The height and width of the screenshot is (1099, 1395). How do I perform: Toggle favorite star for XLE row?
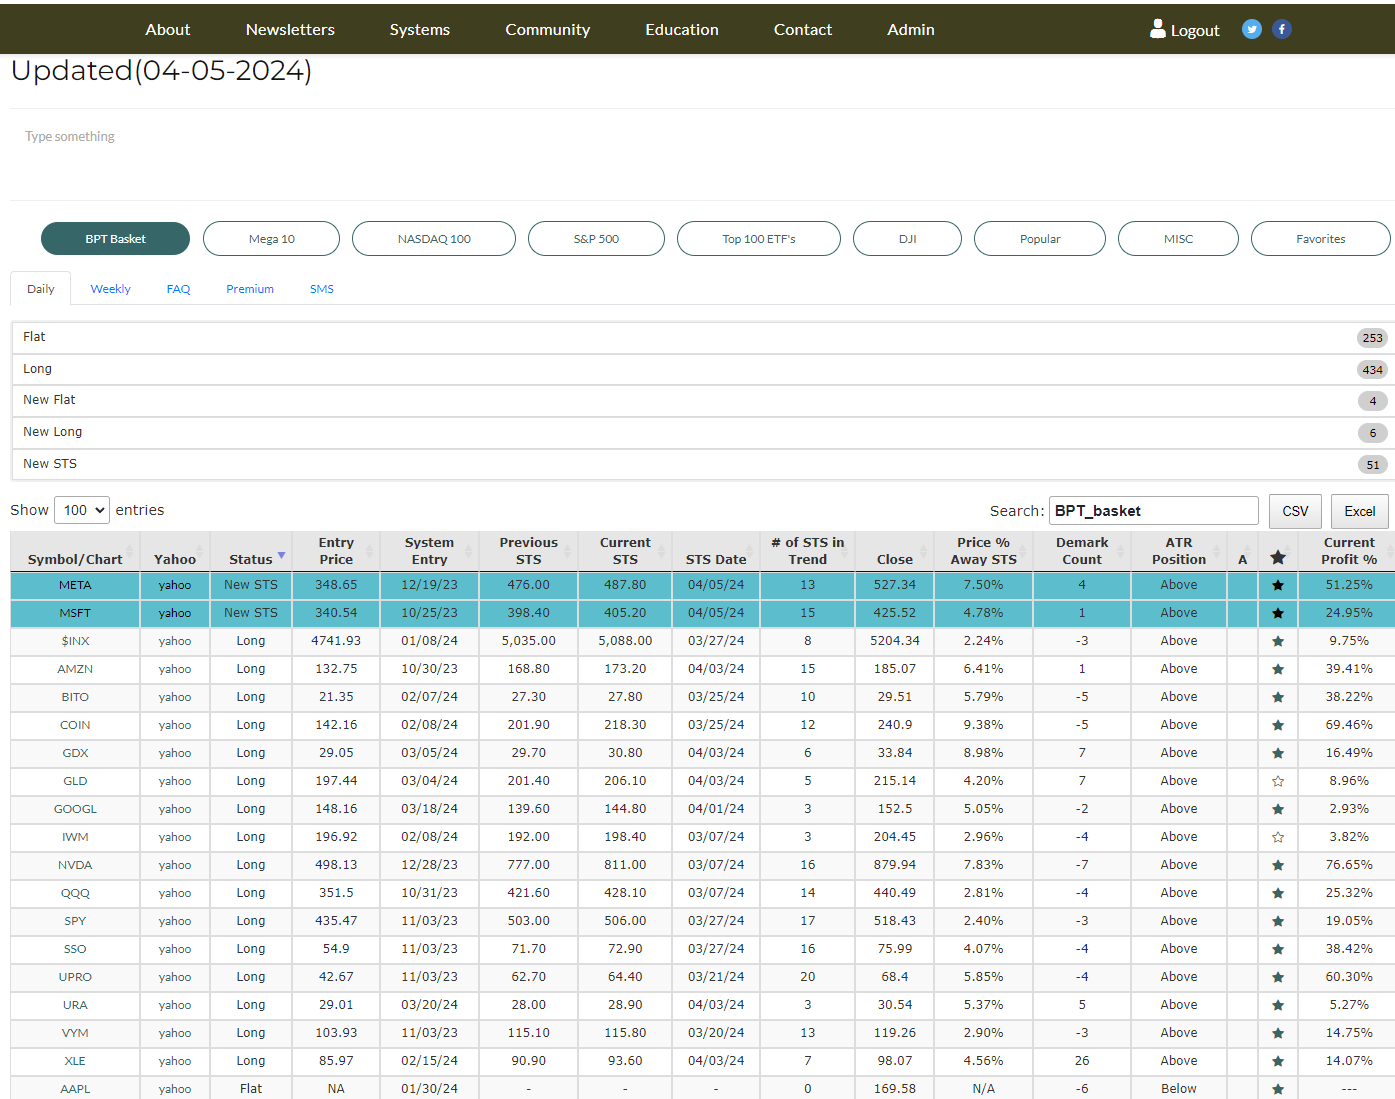coord(1277,1061)
